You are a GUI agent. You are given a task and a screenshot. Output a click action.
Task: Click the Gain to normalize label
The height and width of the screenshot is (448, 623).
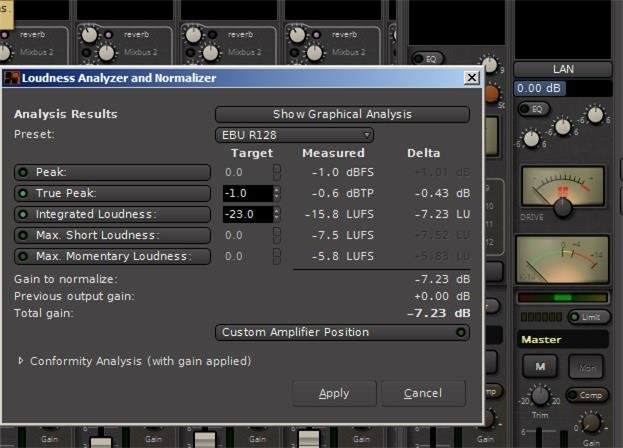tap(66, 279)
